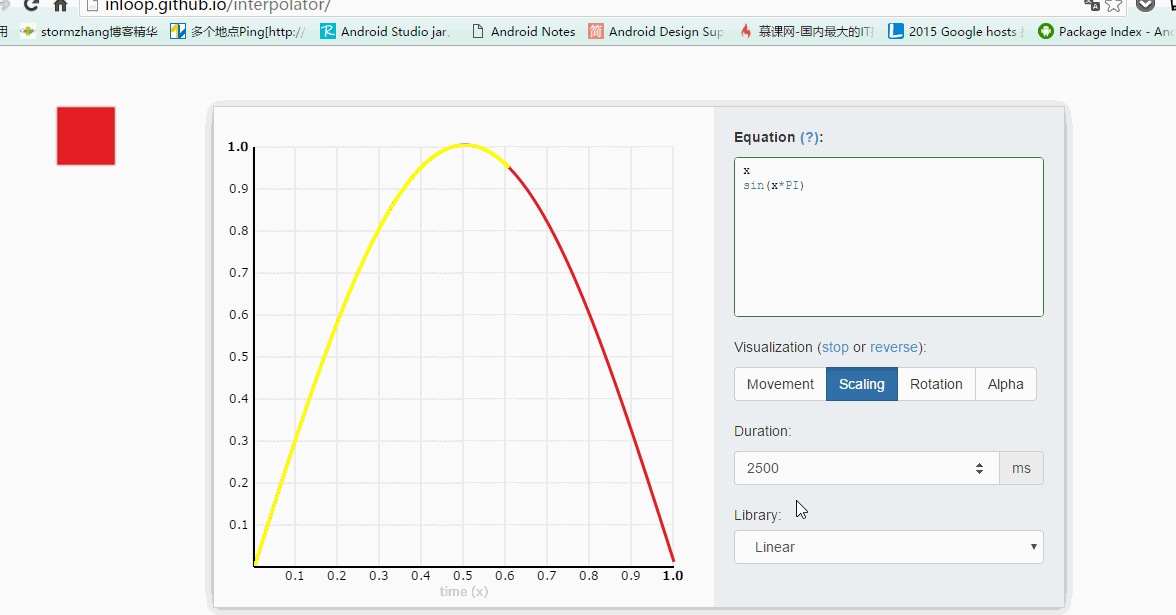Select the Rotation visualization mode
This screenshot has width=1176, height=615.
point(936,384)
